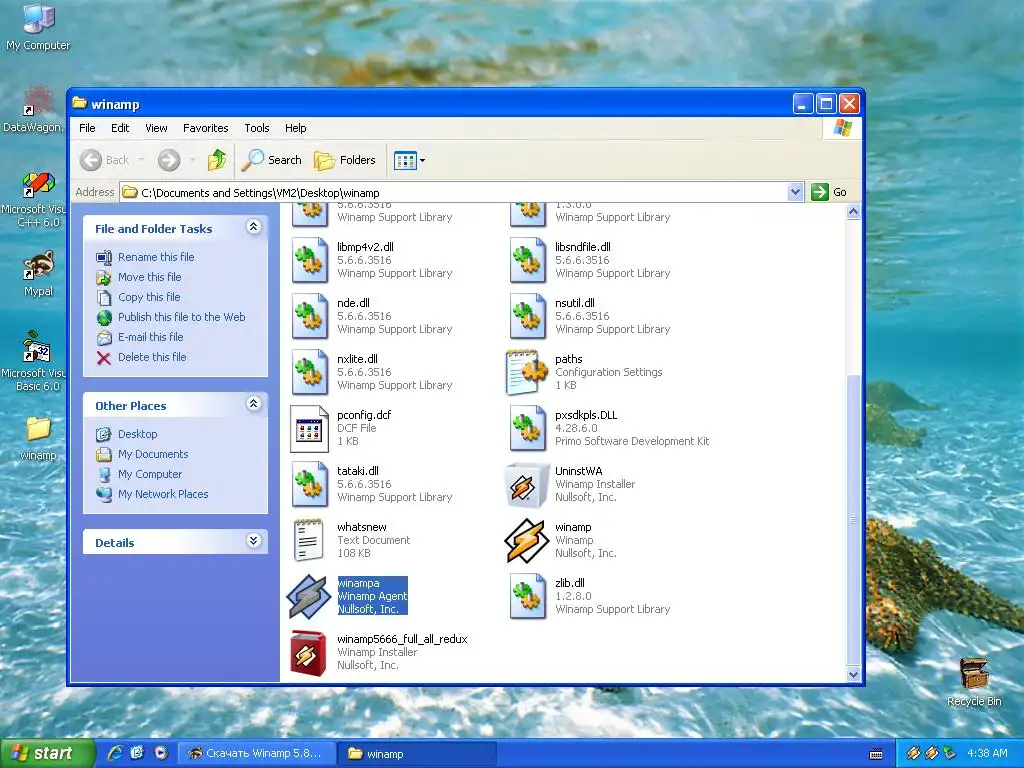Select the libsndfile.dll file icon

[x=528, y=260]
